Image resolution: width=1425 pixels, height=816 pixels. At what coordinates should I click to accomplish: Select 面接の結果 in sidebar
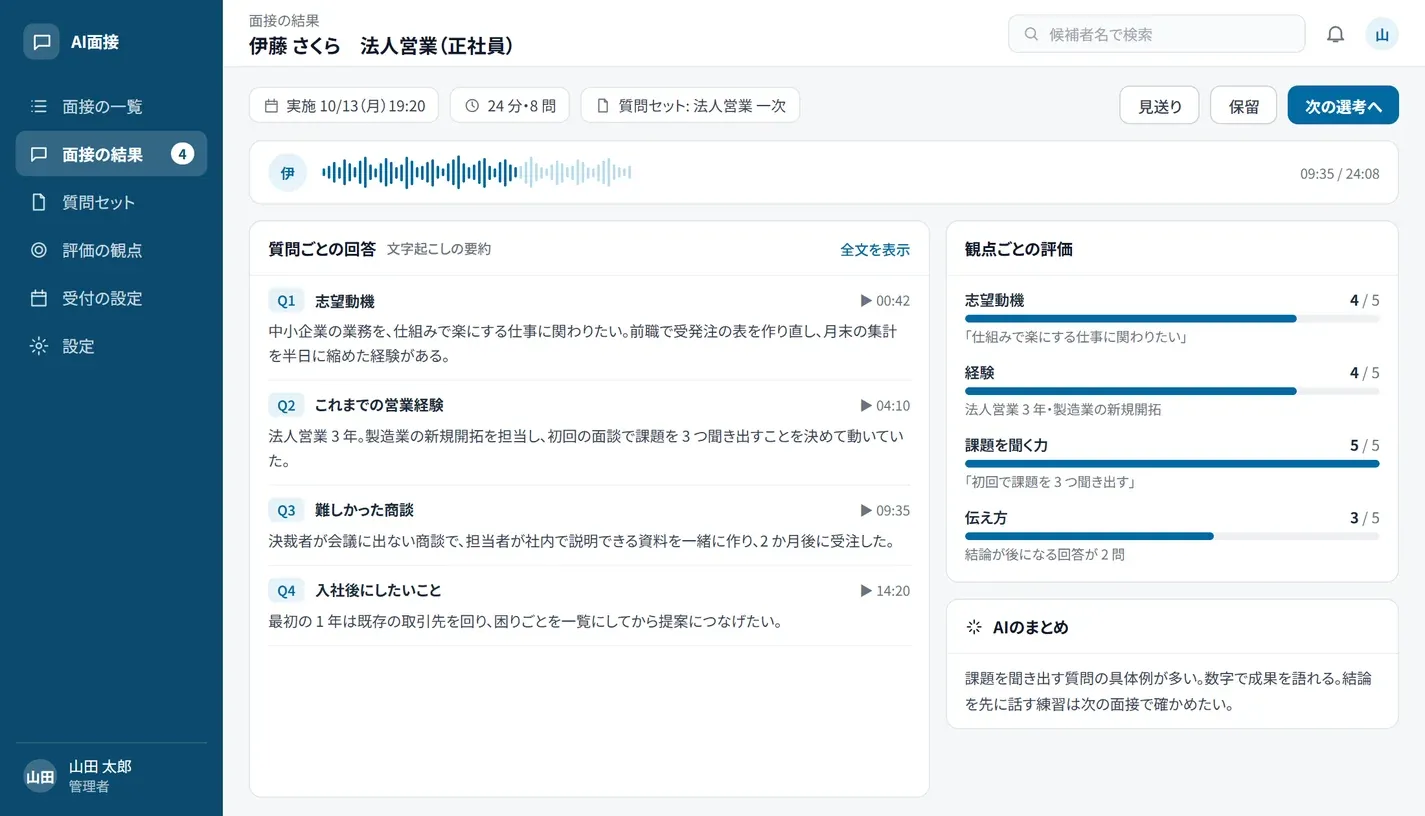tap(111, 154)
